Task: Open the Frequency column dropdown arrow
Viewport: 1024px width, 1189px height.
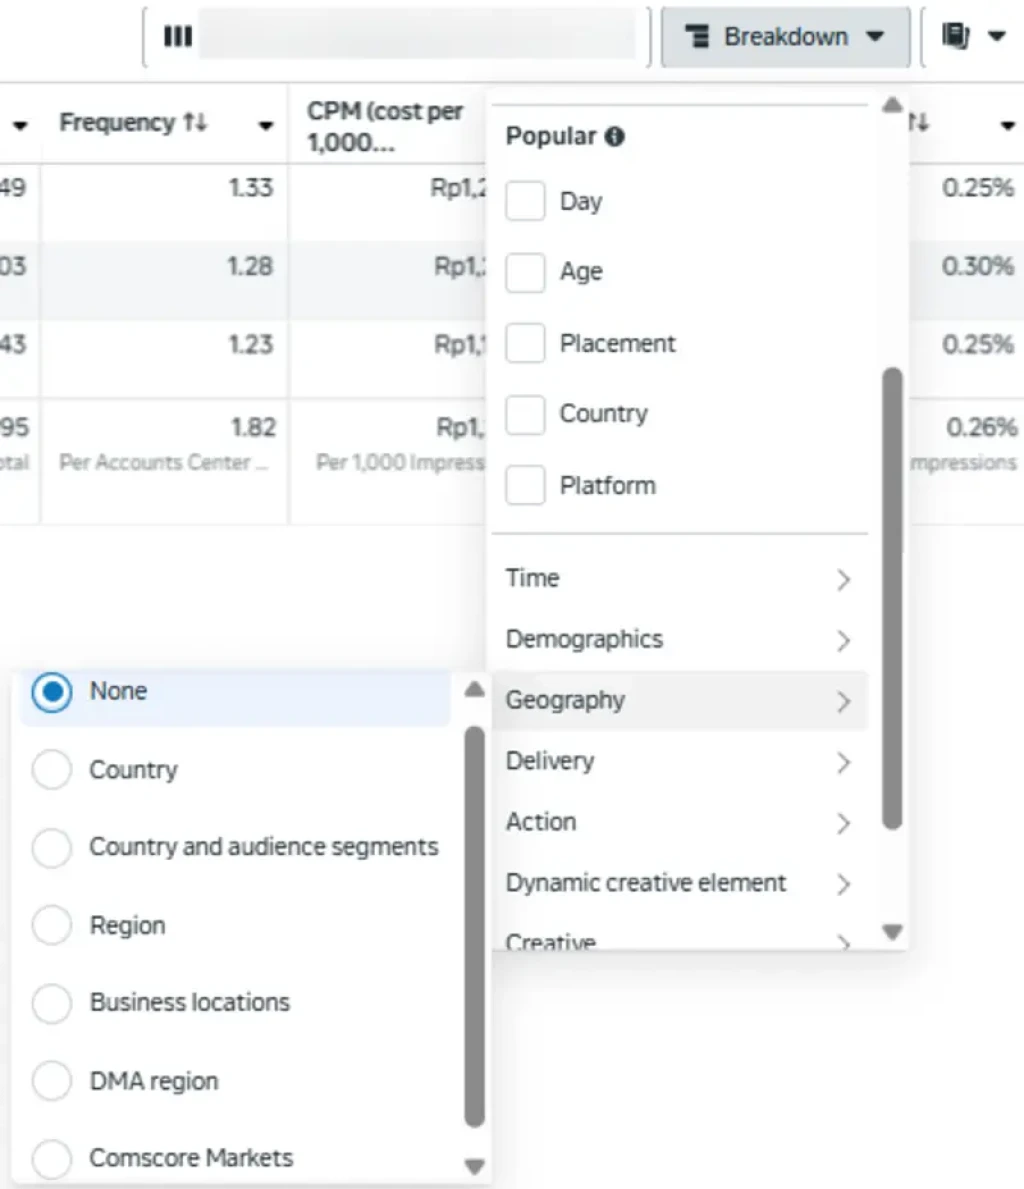Action: [265, 127]
